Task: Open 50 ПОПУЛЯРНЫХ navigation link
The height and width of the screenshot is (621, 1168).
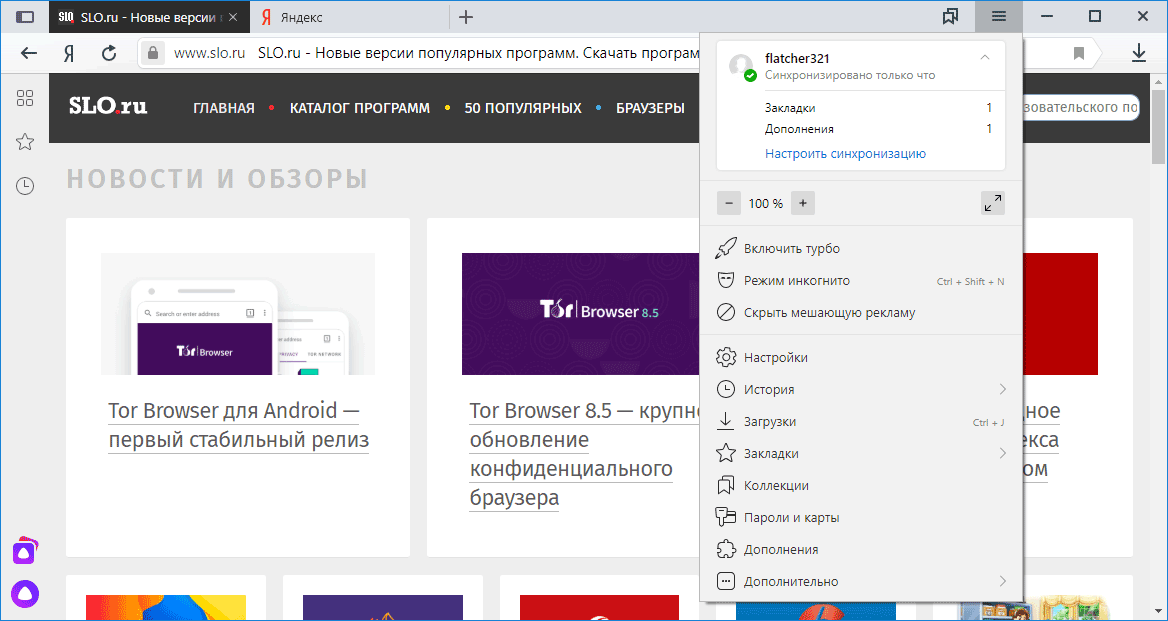Action: (523, 108)
